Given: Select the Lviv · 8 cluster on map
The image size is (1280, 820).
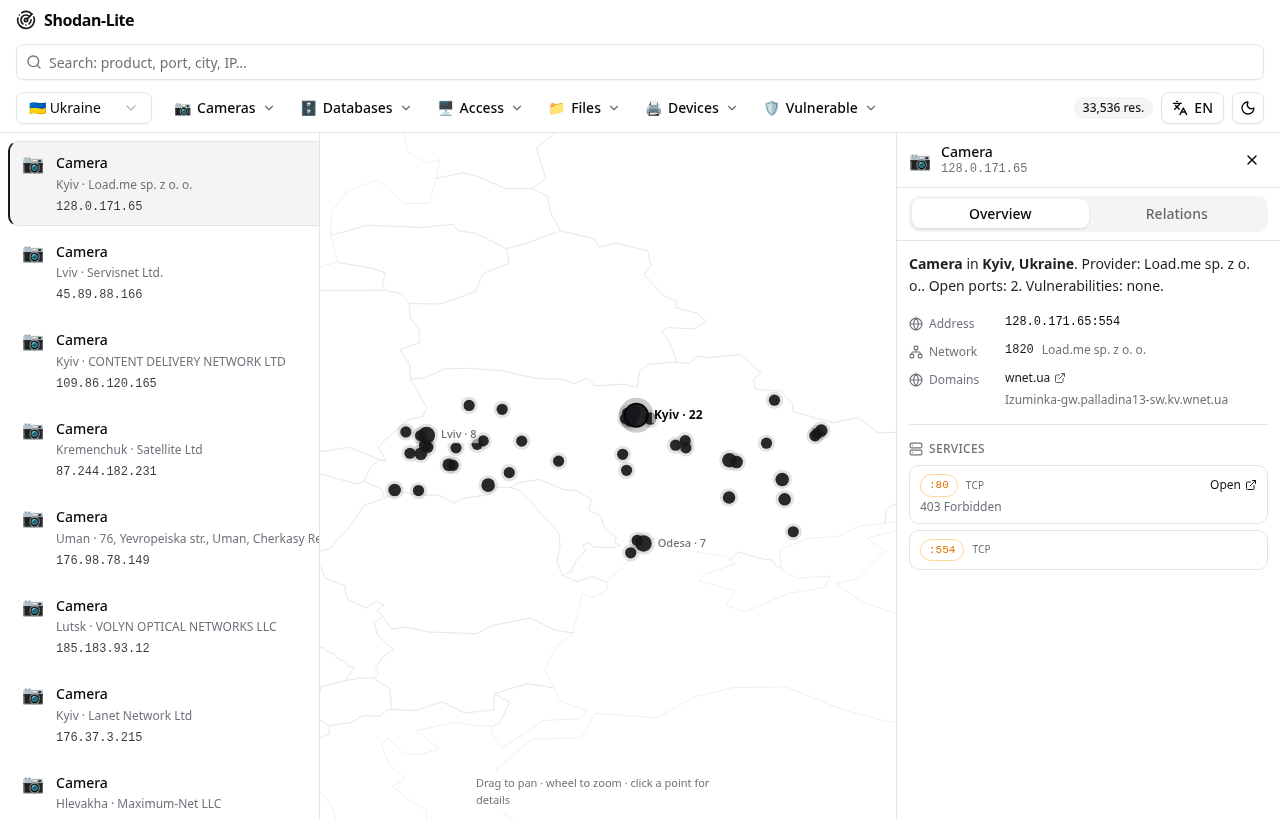Looking at the screenshot, I should click(x=427, y=434).
